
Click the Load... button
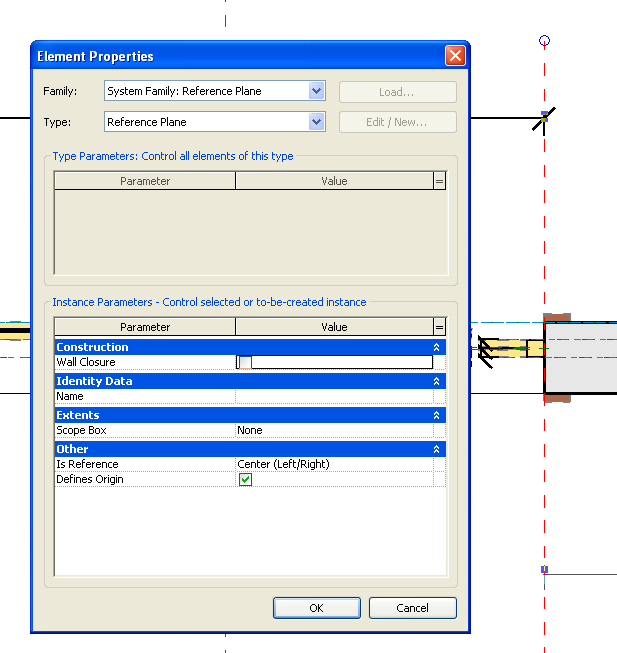(397, 92)
